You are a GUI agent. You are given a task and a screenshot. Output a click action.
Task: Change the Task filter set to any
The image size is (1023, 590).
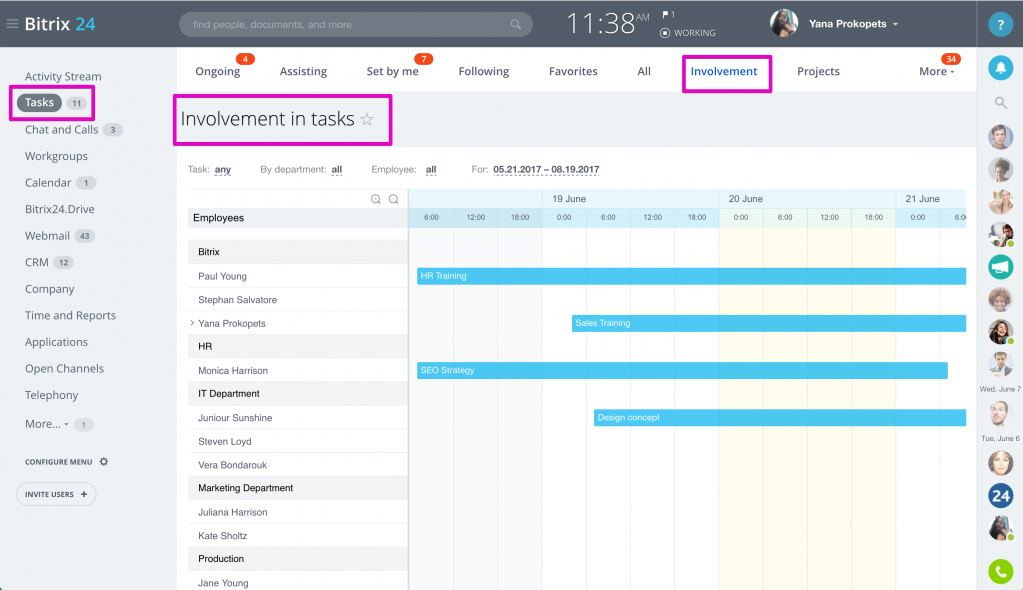coord(222,170)
